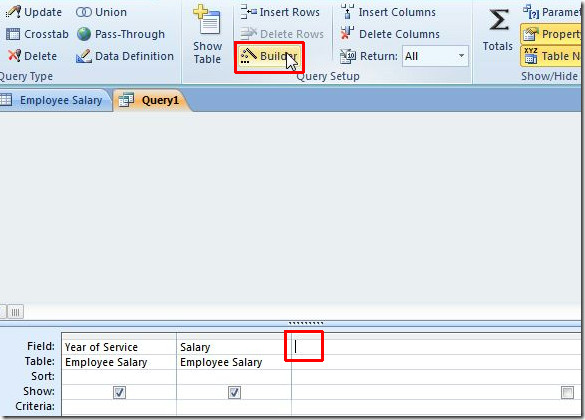Uncheck Show for the Salary column
Viewport: 585px width, 420px height.
[x=234, y=392]
